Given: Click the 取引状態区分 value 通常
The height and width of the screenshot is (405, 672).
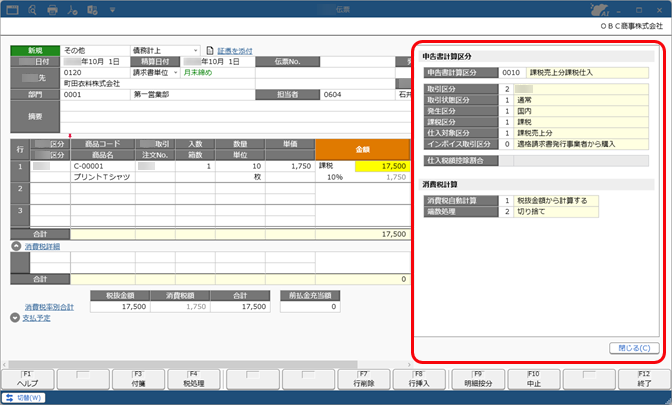Looking at the screenshot, I should coord(582,100).
